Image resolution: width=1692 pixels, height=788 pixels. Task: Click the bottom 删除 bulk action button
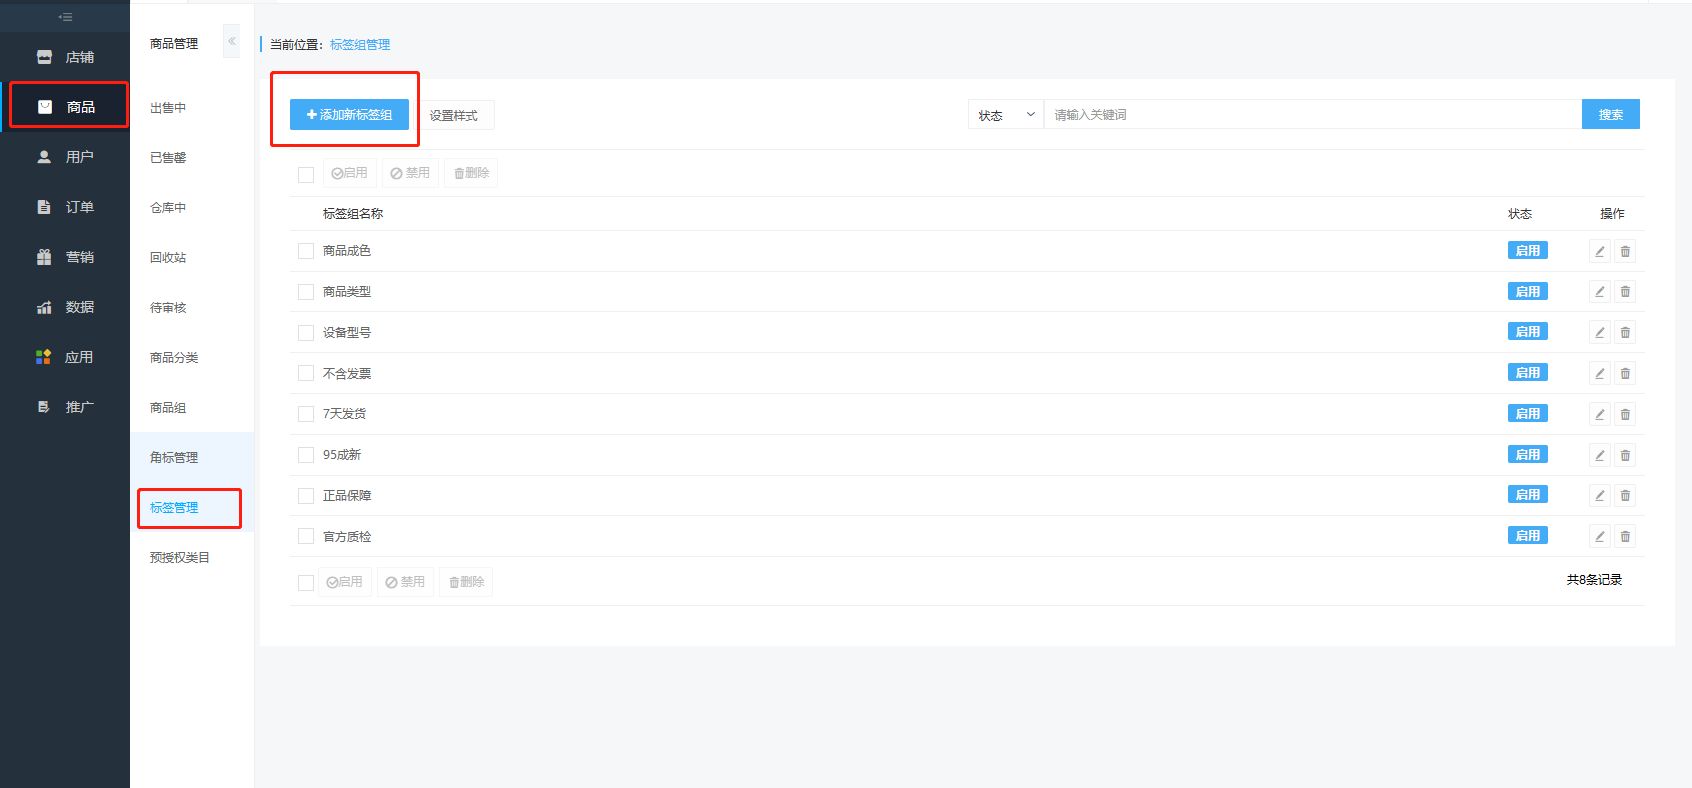point(466,582)
